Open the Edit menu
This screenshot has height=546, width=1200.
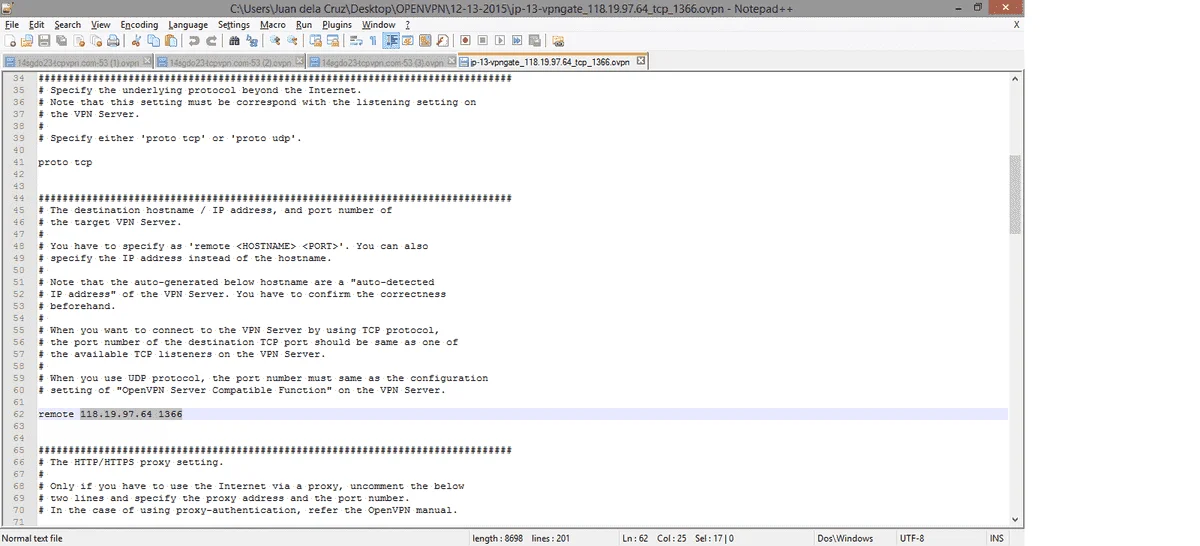tap(37, 24)
